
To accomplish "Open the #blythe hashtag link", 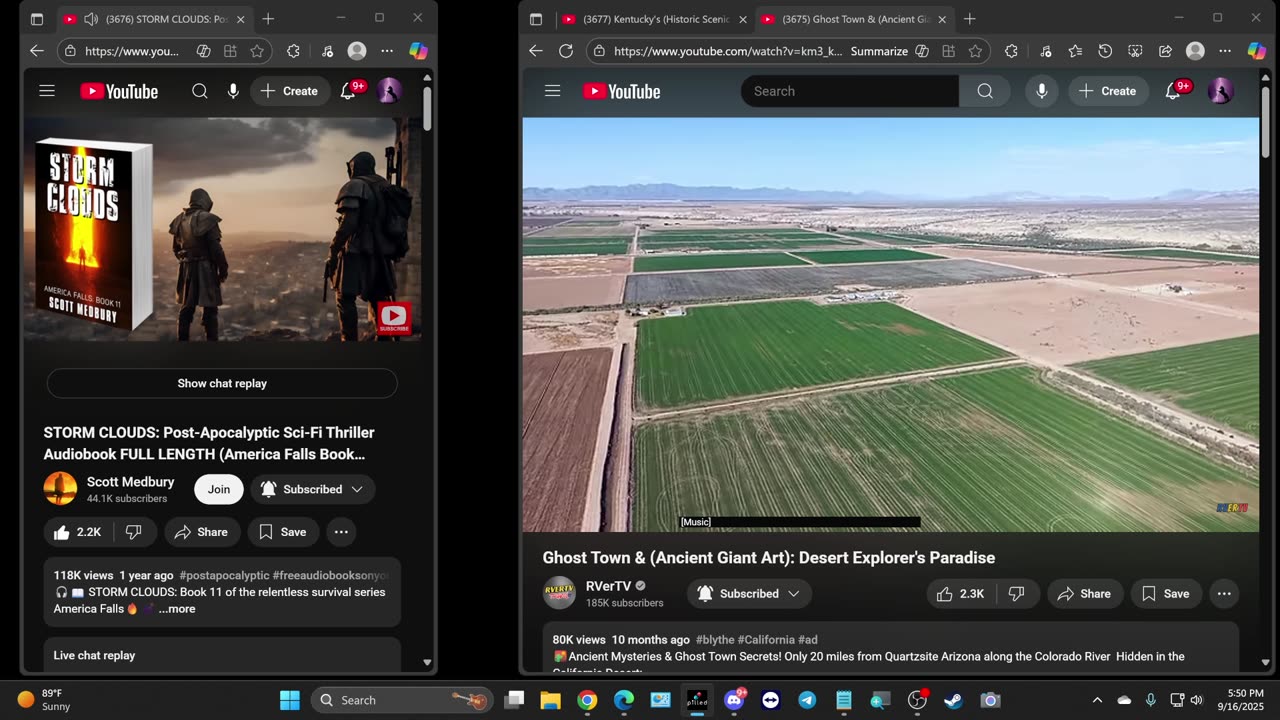I will click(714, 640).
